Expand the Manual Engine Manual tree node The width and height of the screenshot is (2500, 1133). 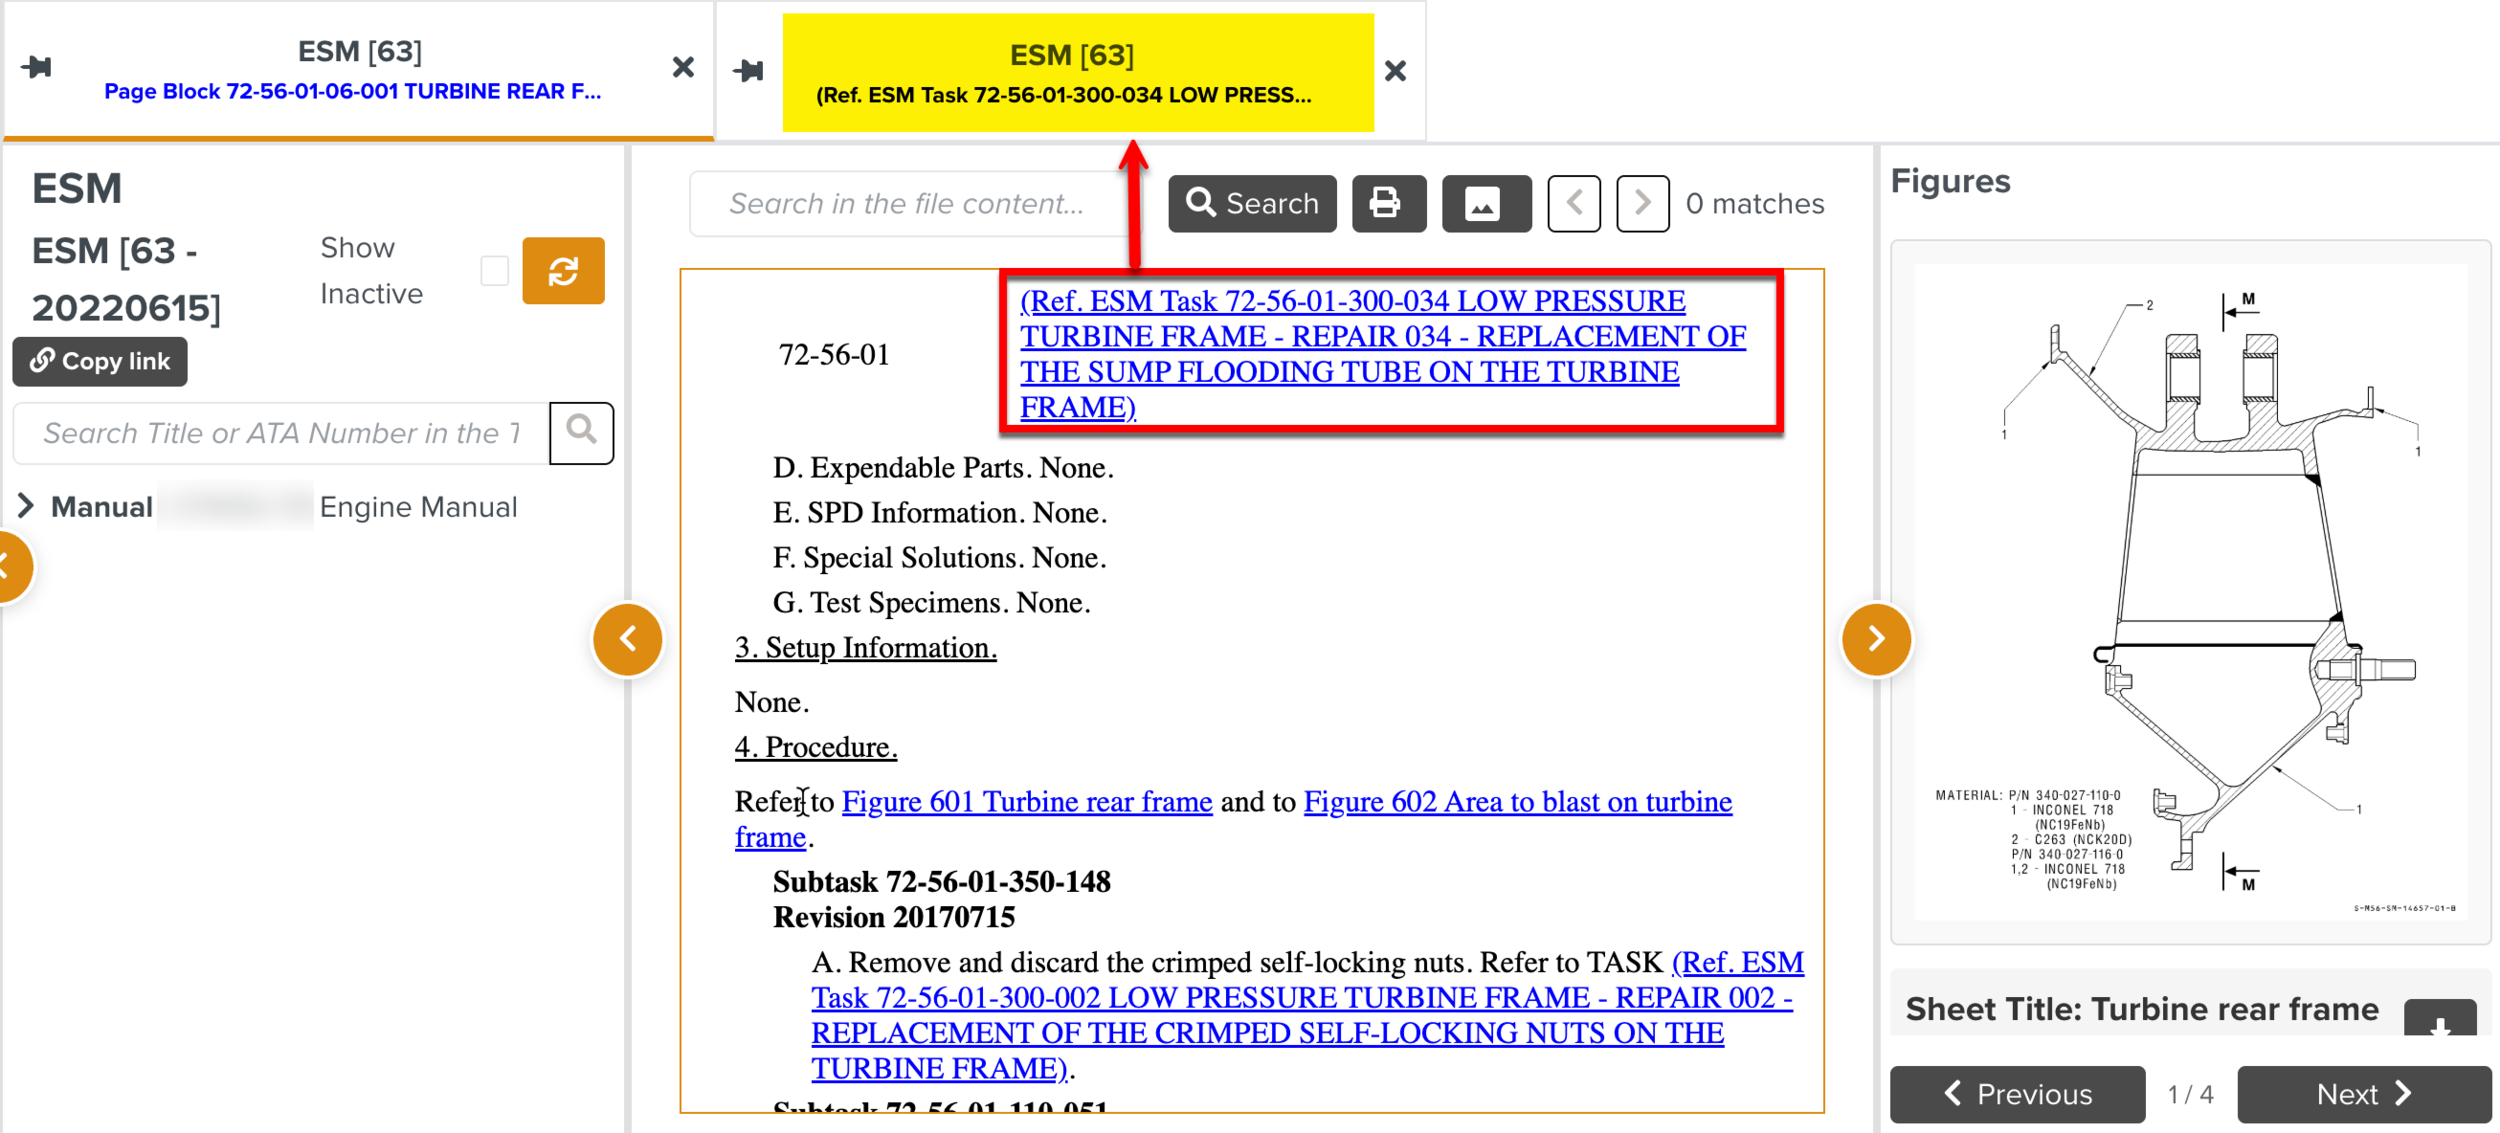click(27, 507)
